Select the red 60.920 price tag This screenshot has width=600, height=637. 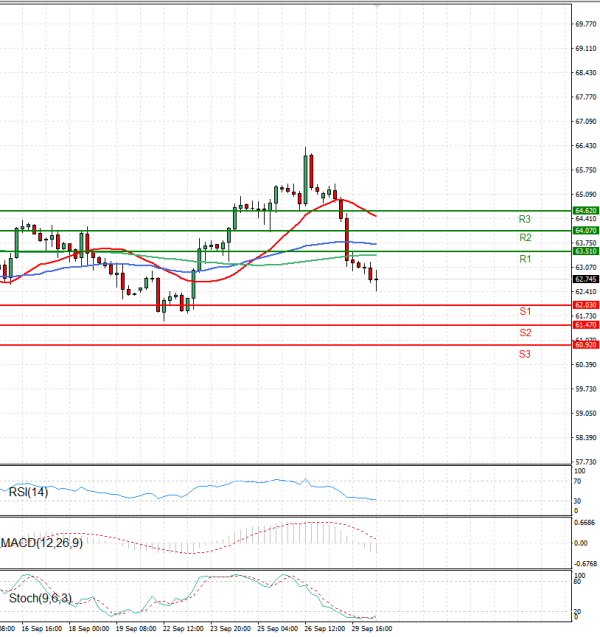586,345
